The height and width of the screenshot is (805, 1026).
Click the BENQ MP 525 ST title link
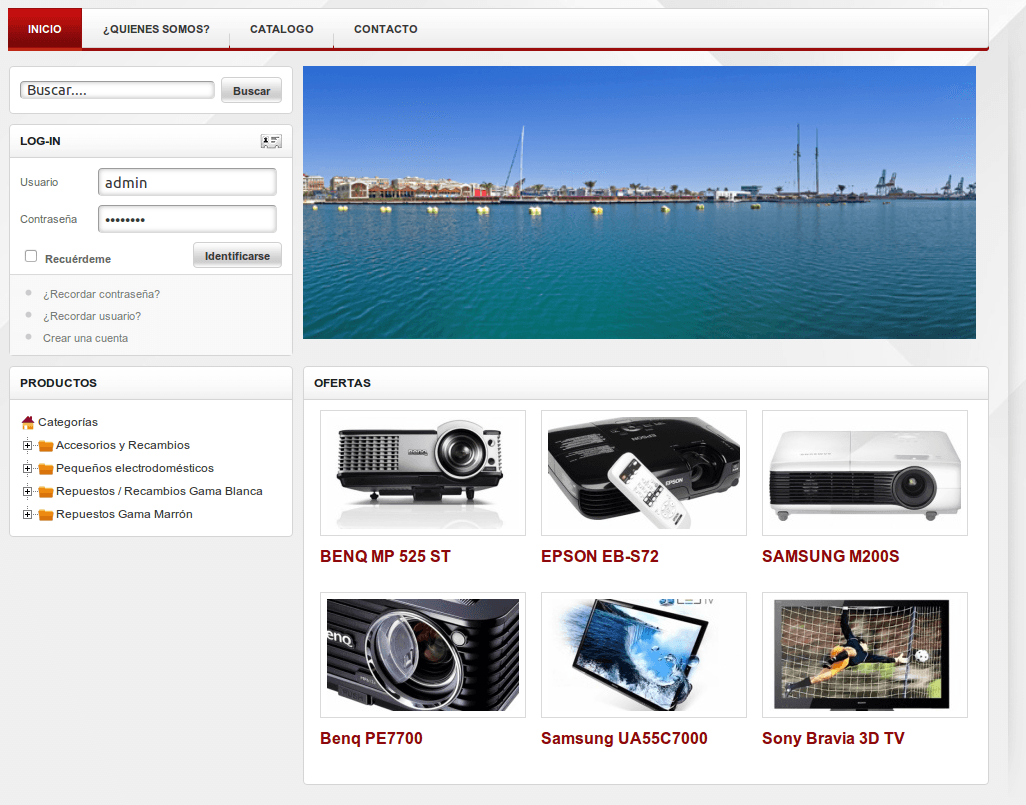point(385,556)
